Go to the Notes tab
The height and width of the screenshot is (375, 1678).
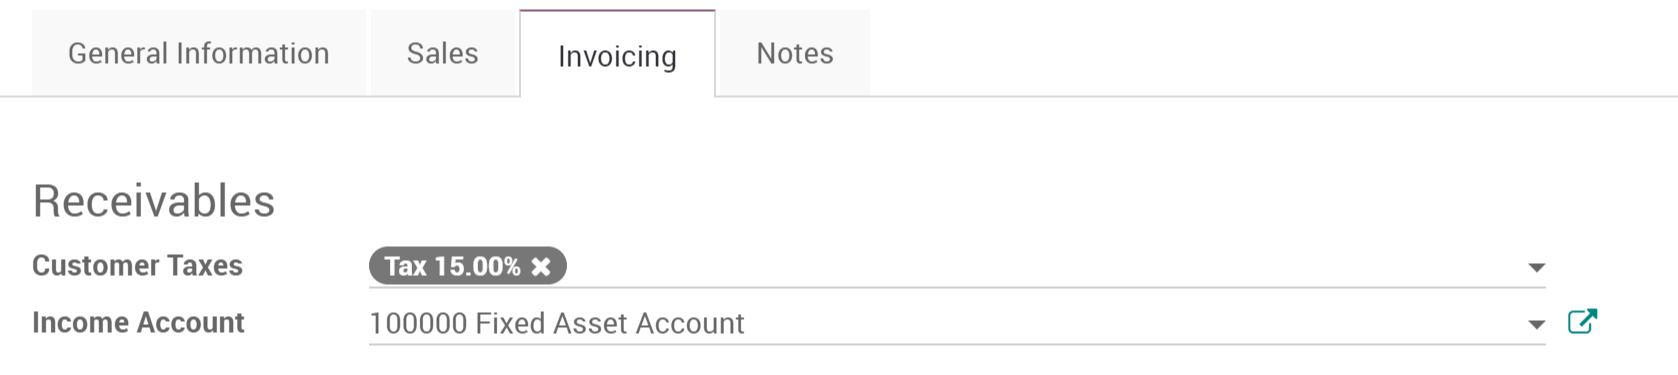(x=795, y=53)
